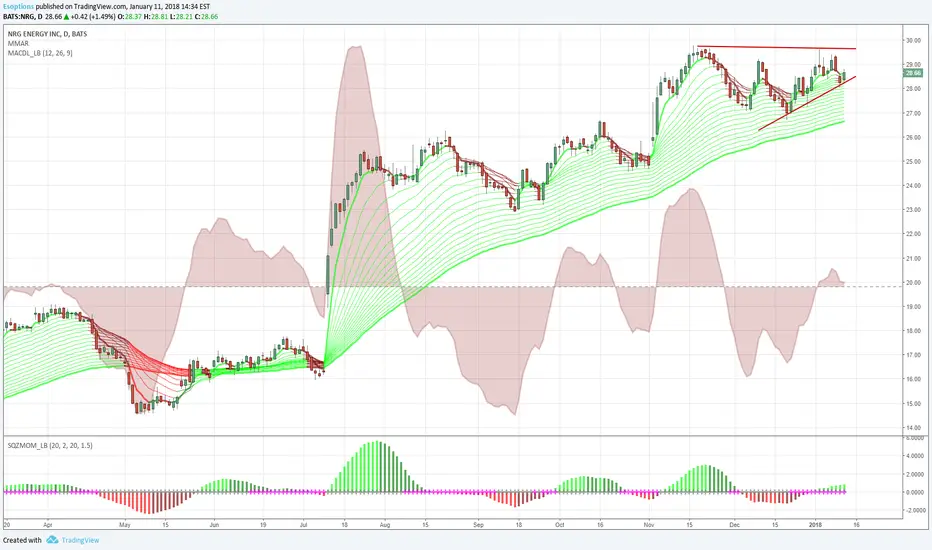Click the Apr label on the time axis
Image resolution: width=932 pixels, height=550 pixels.
coord(48,525)
